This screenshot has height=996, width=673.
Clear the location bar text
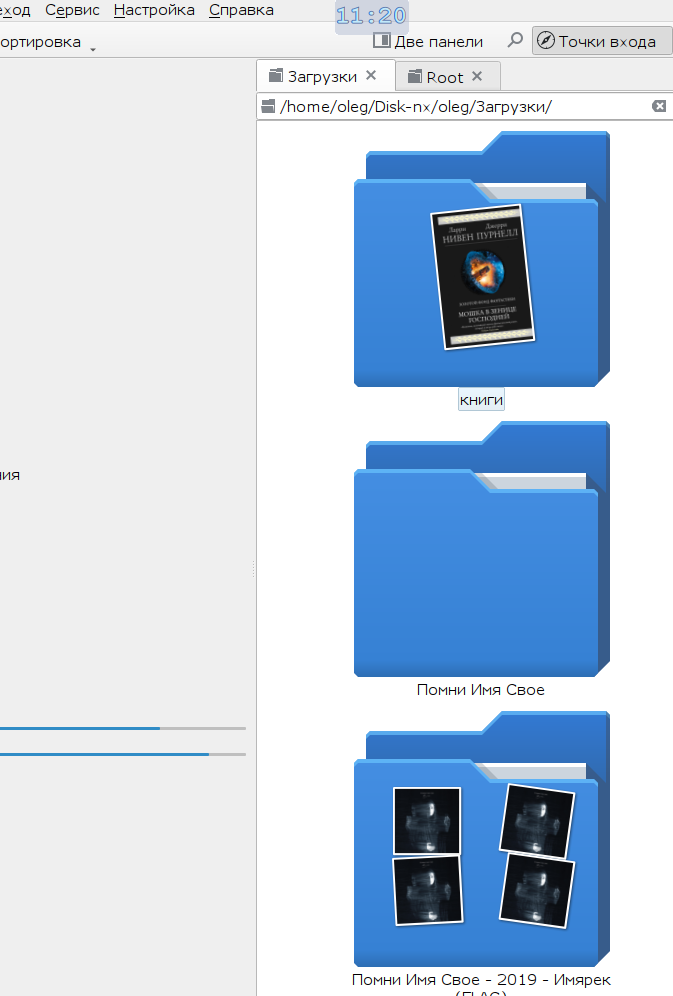[x=659, y=106]
